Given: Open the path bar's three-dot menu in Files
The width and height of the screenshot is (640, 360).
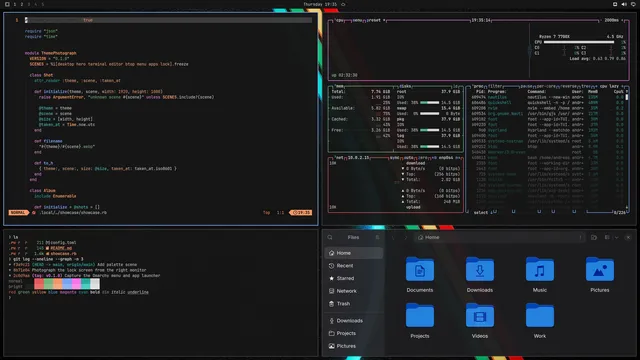Looking at the screenshot, I should (x=580, y=237).
